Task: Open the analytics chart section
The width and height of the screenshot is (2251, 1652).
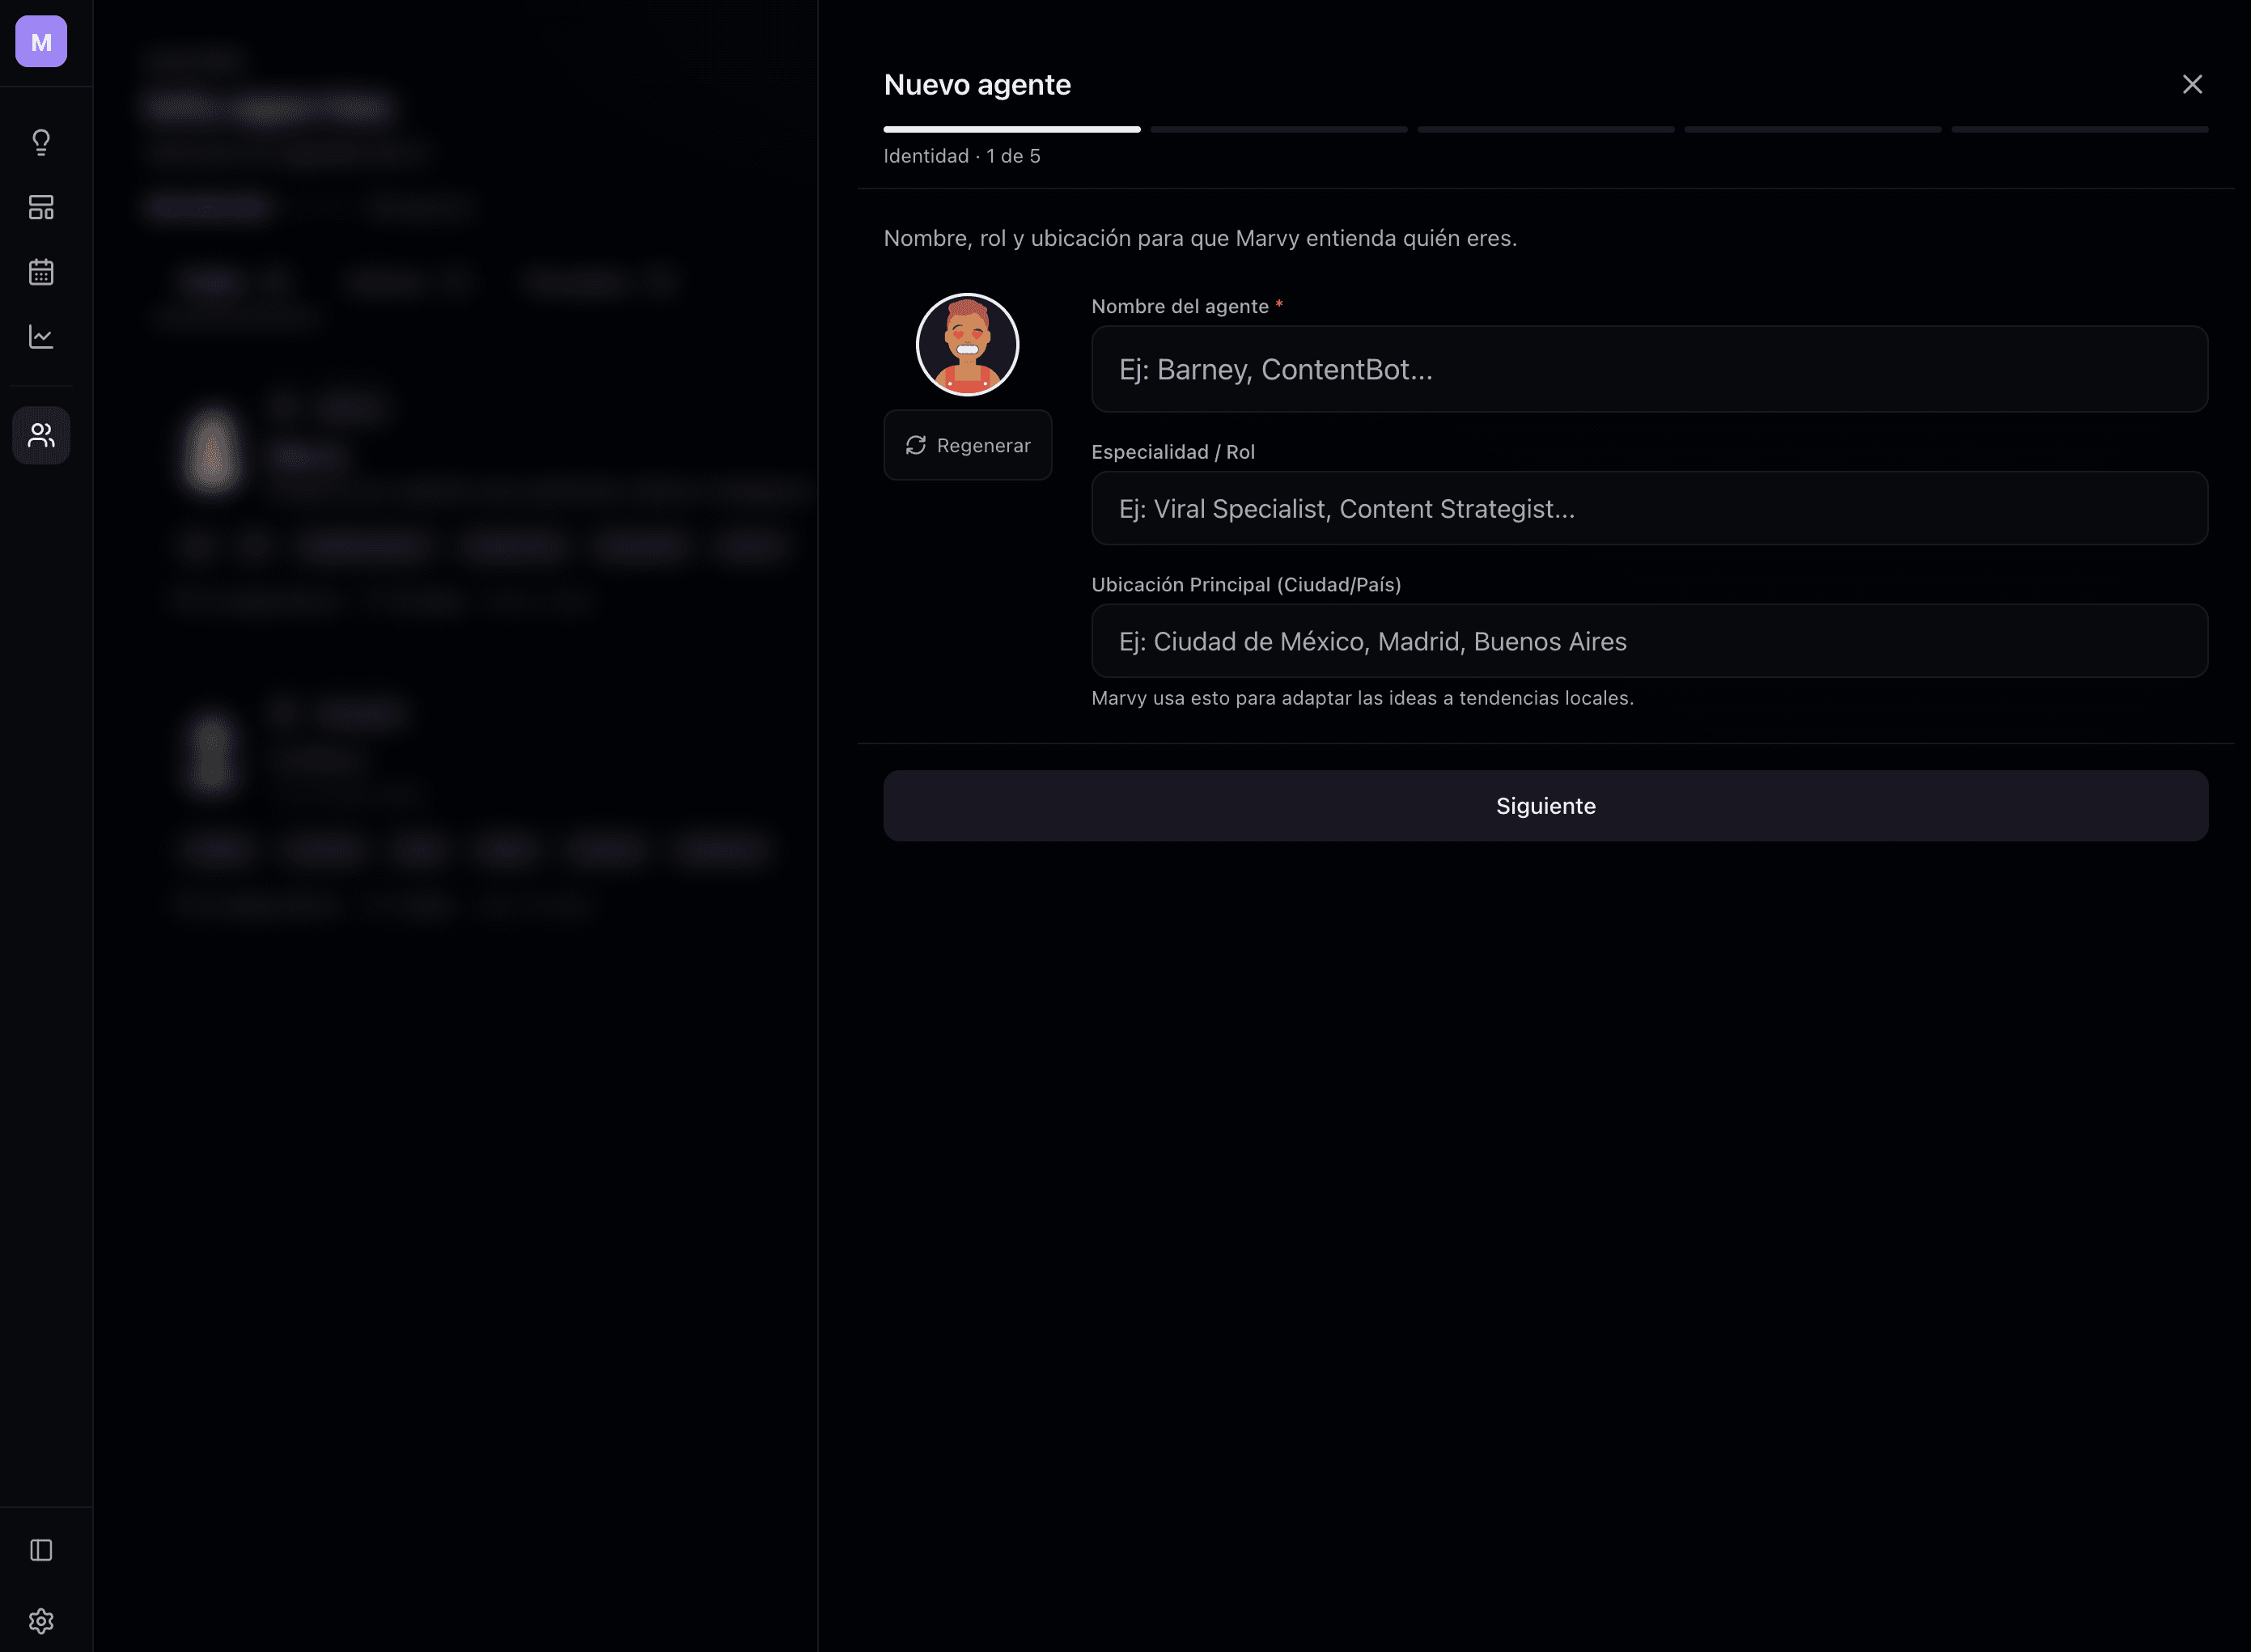Action: [40, 336]
